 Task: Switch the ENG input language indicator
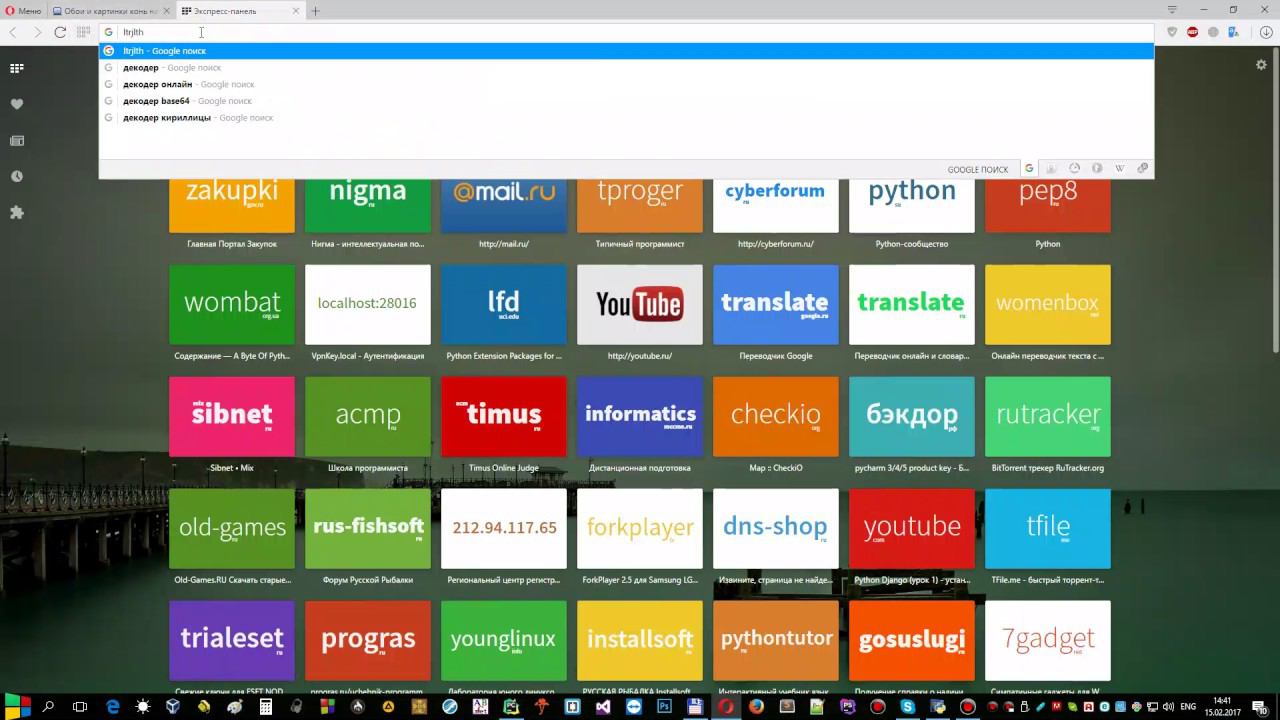point(1188,706)
